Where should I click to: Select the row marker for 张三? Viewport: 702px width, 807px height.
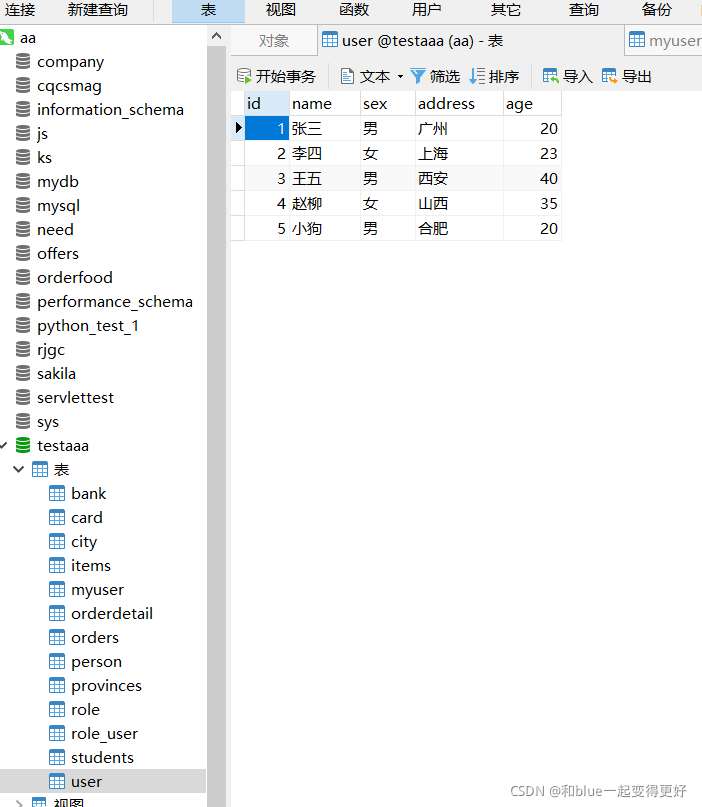tap(238, 128)
